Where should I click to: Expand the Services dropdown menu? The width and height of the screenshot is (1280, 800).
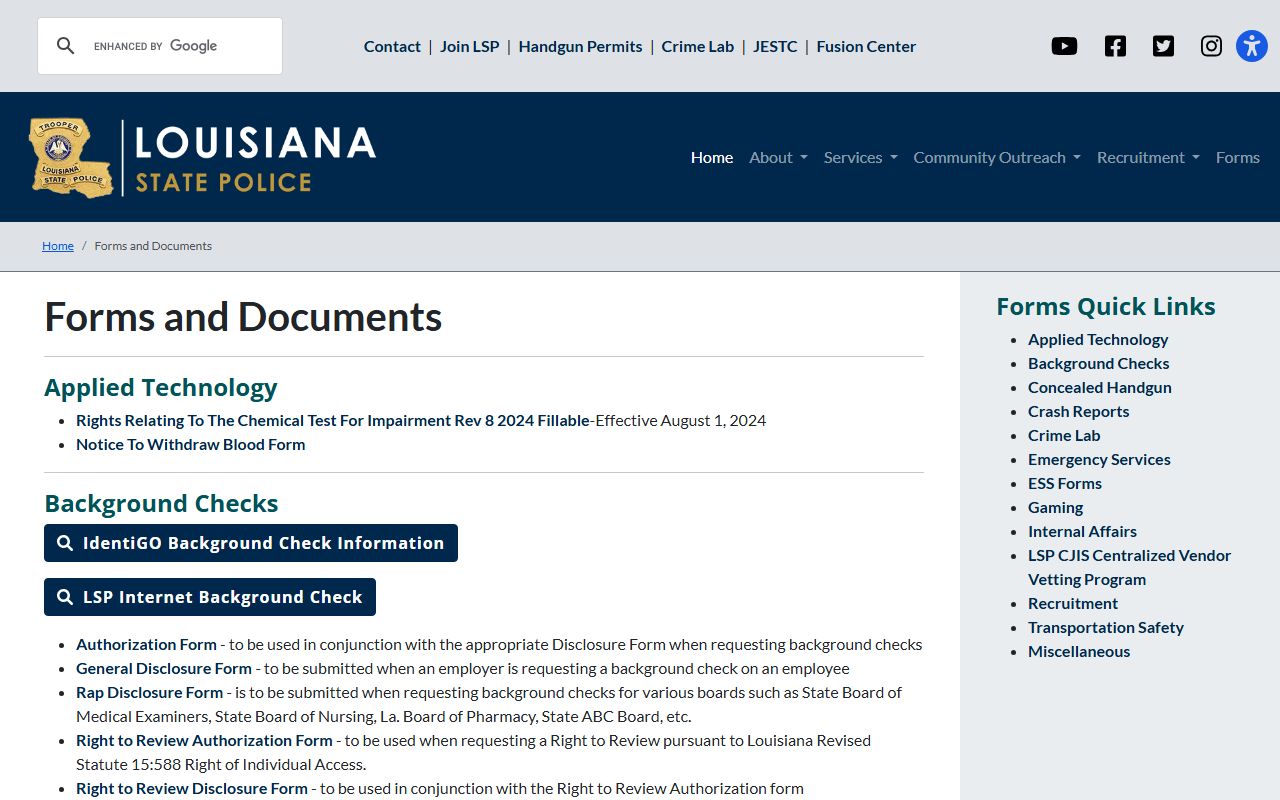coord(861,157)
